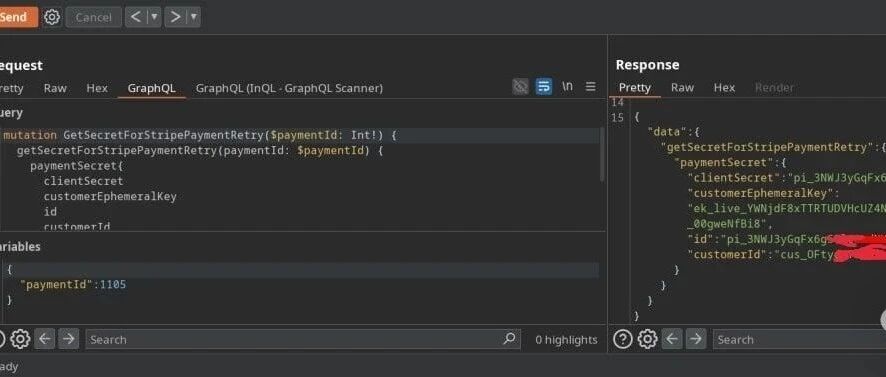Open back history dropdown arrow
This screenshot has width=886, height=377.
(x=154, y=17)
